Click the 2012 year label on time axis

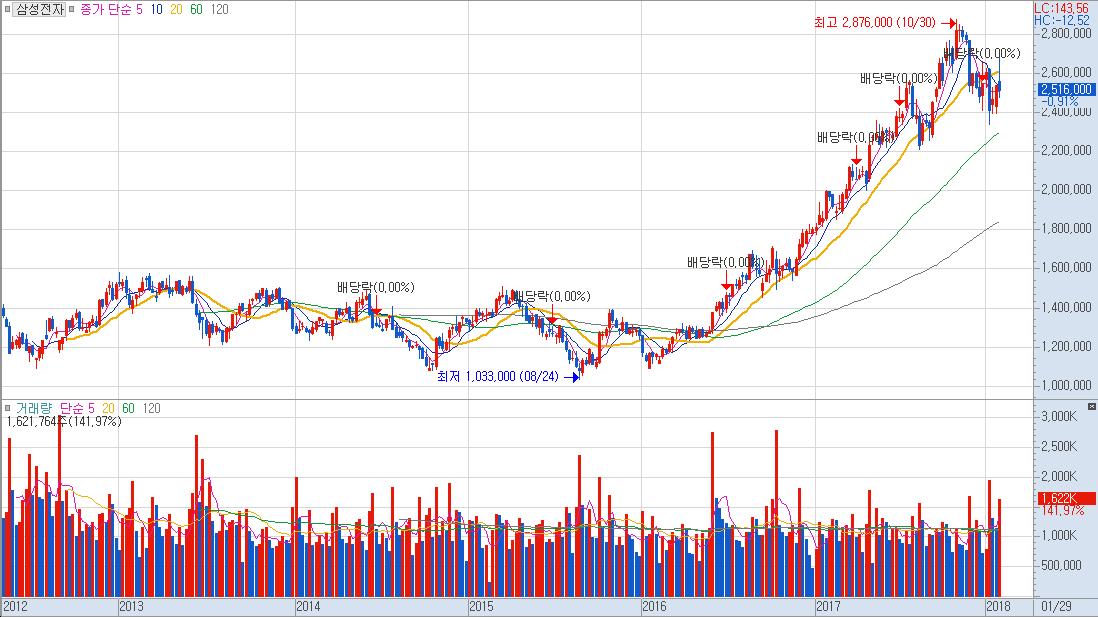tap(15, 606)
